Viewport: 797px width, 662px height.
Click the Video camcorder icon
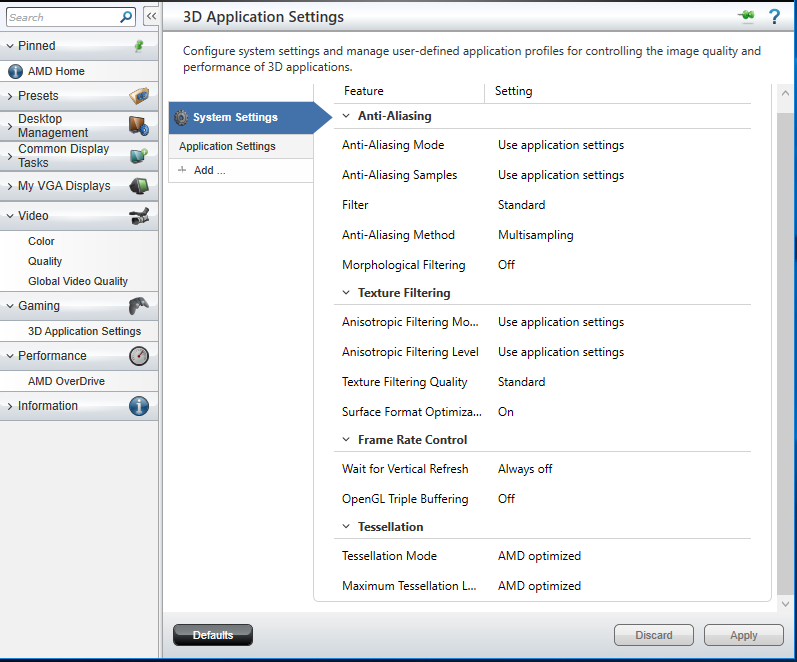coord(139,216)
